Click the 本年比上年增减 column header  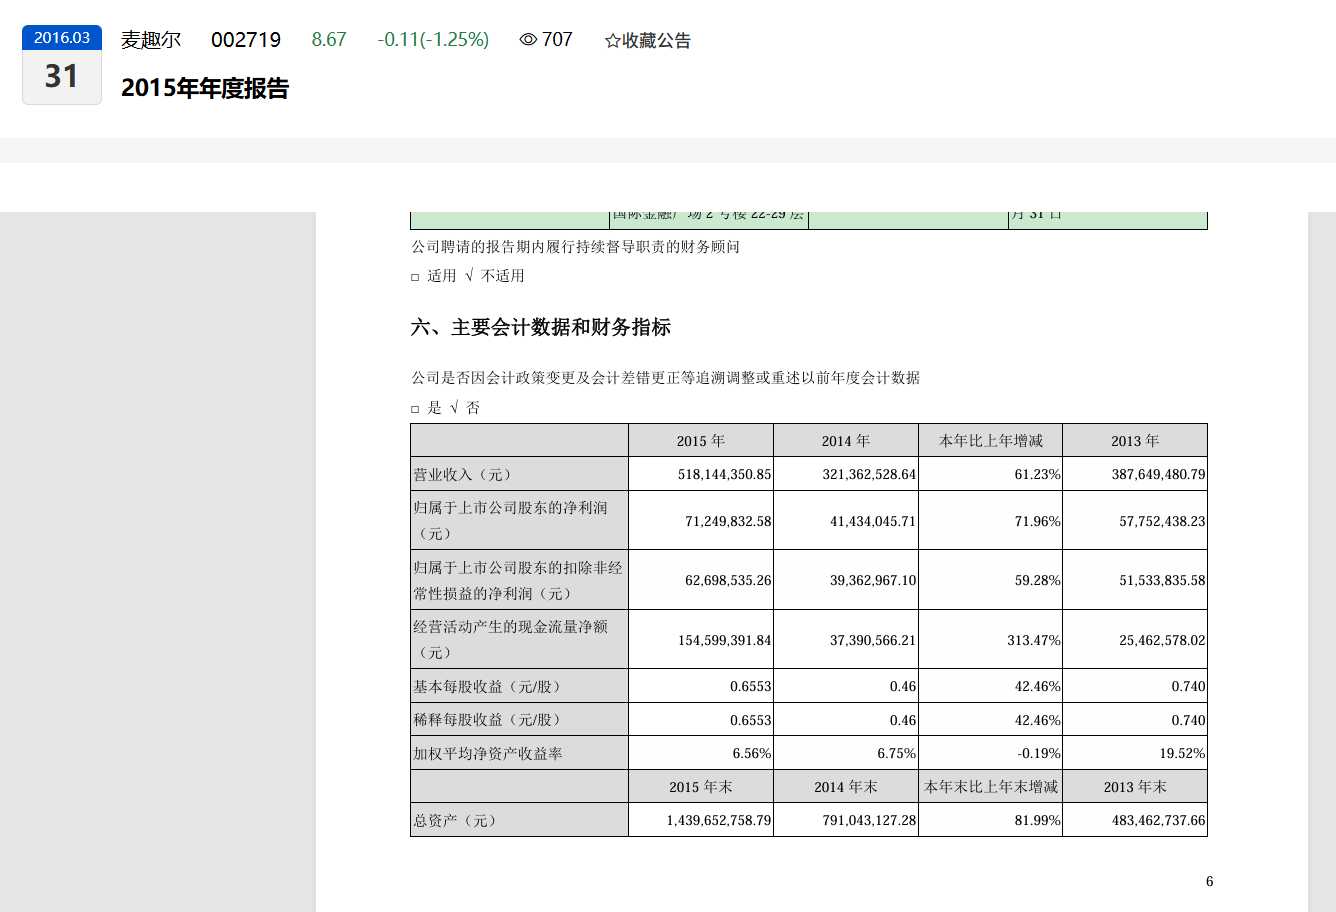tap(991, 441)
